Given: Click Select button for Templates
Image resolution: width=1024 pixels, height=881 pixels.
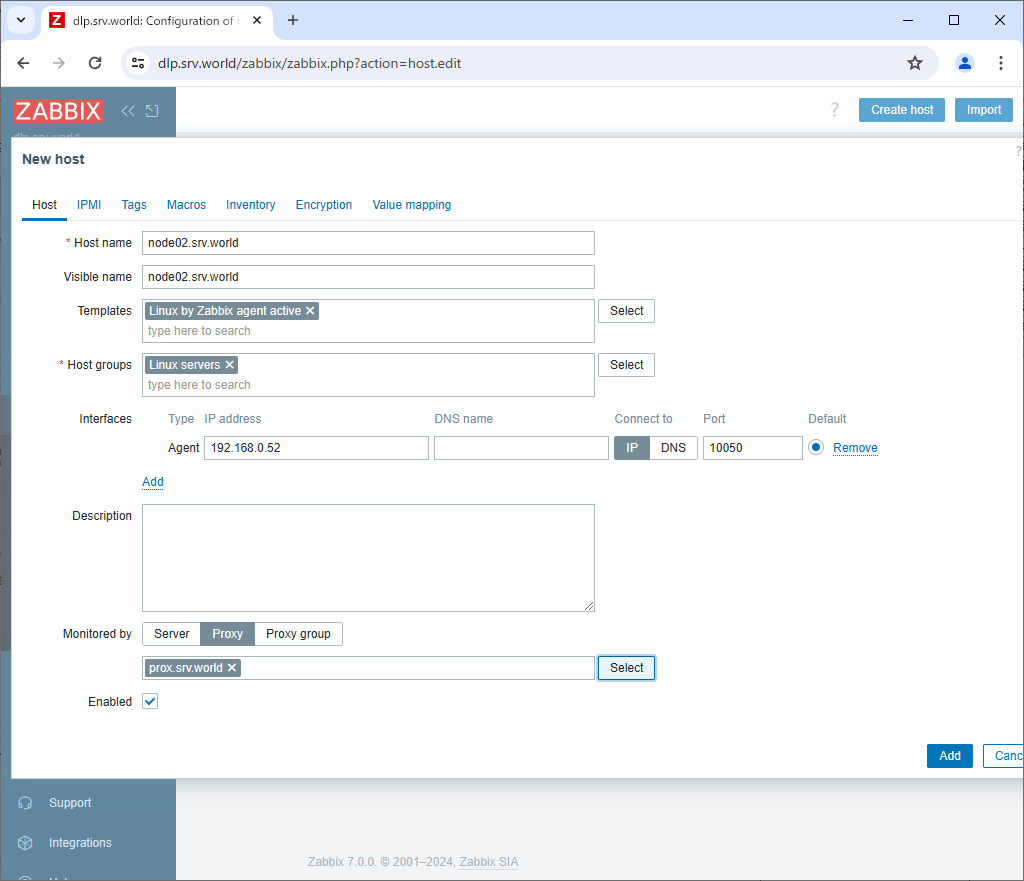Looking at the screenshot, I should (x=626, y=311).
